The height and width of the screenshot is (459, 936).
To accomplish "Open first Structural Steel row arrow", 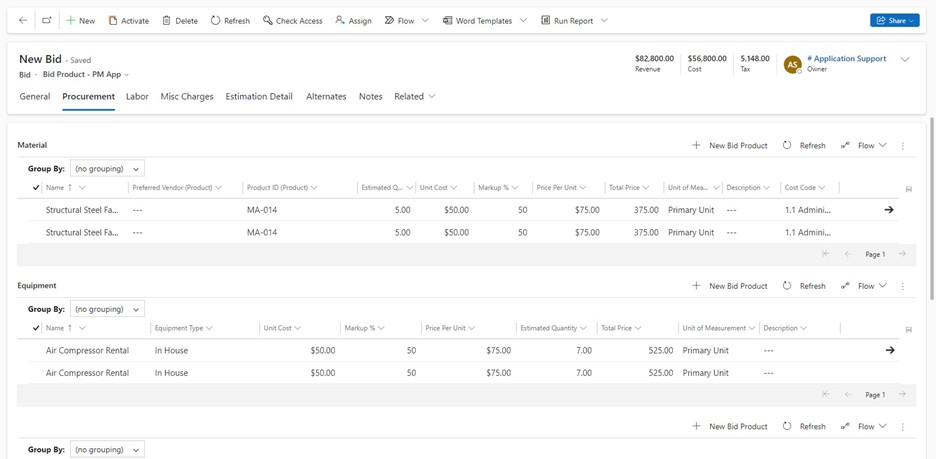I will pos(889,210).
